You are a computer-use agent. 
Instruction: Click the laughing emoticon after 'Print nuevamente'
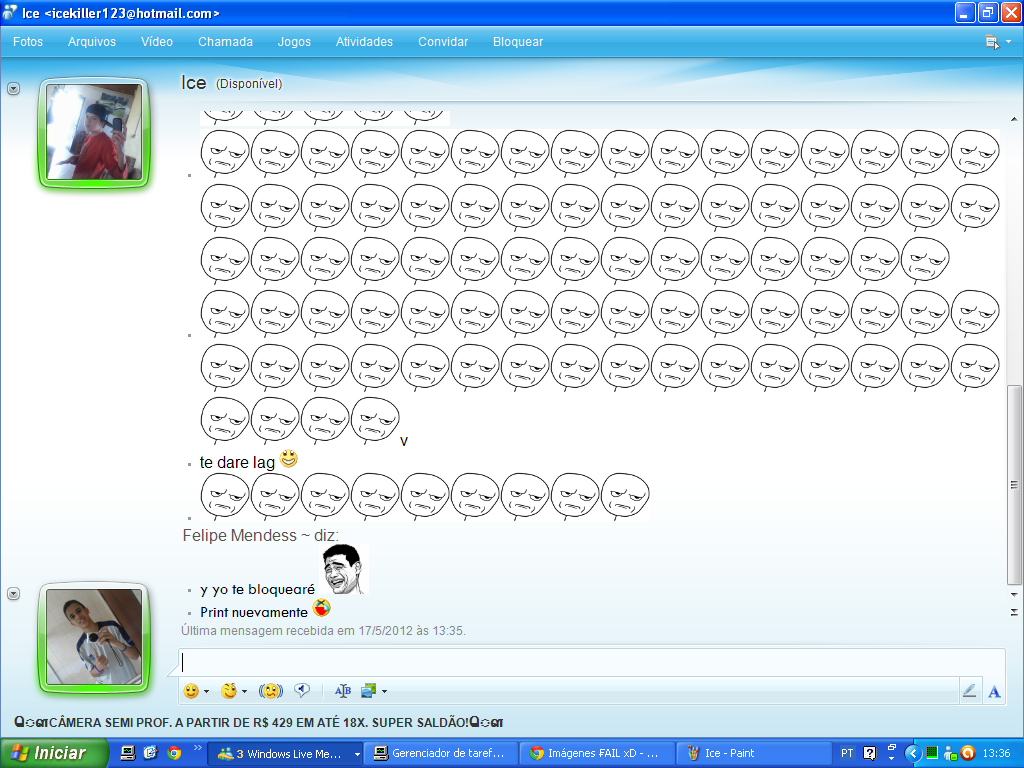click(x=322, y=608)
